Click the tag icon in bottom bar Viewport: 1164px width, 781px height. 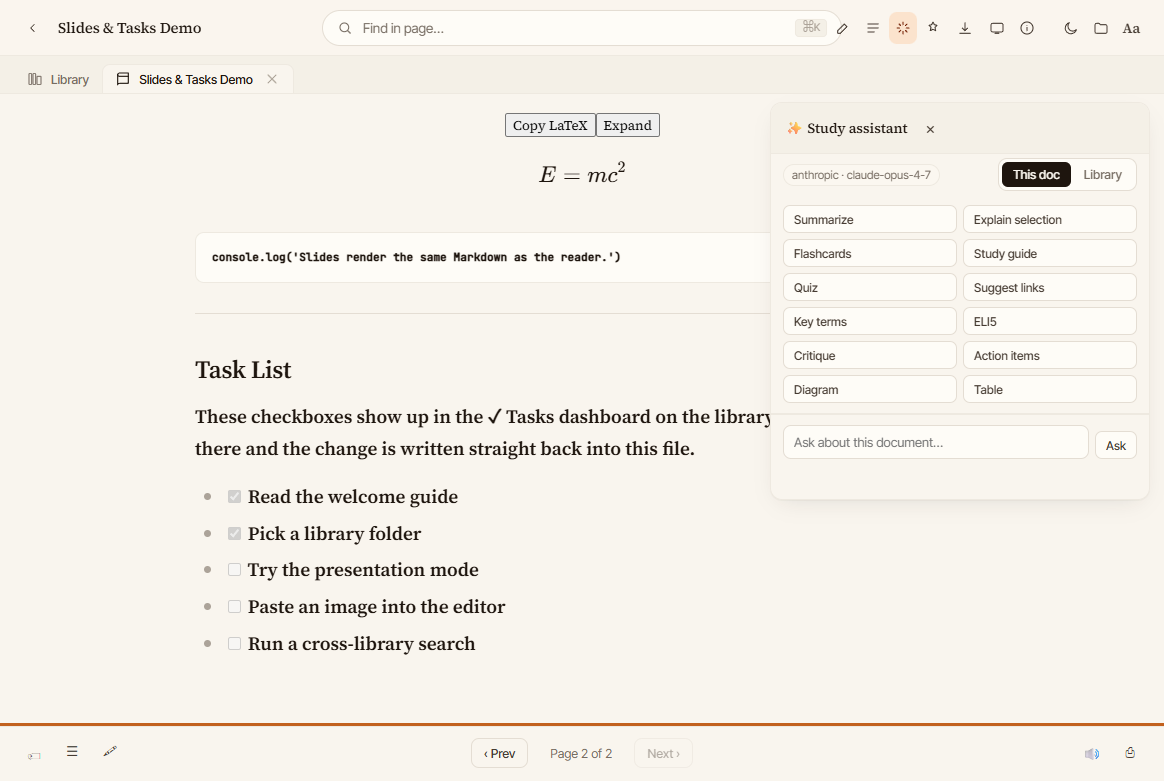tap(34, 756)
